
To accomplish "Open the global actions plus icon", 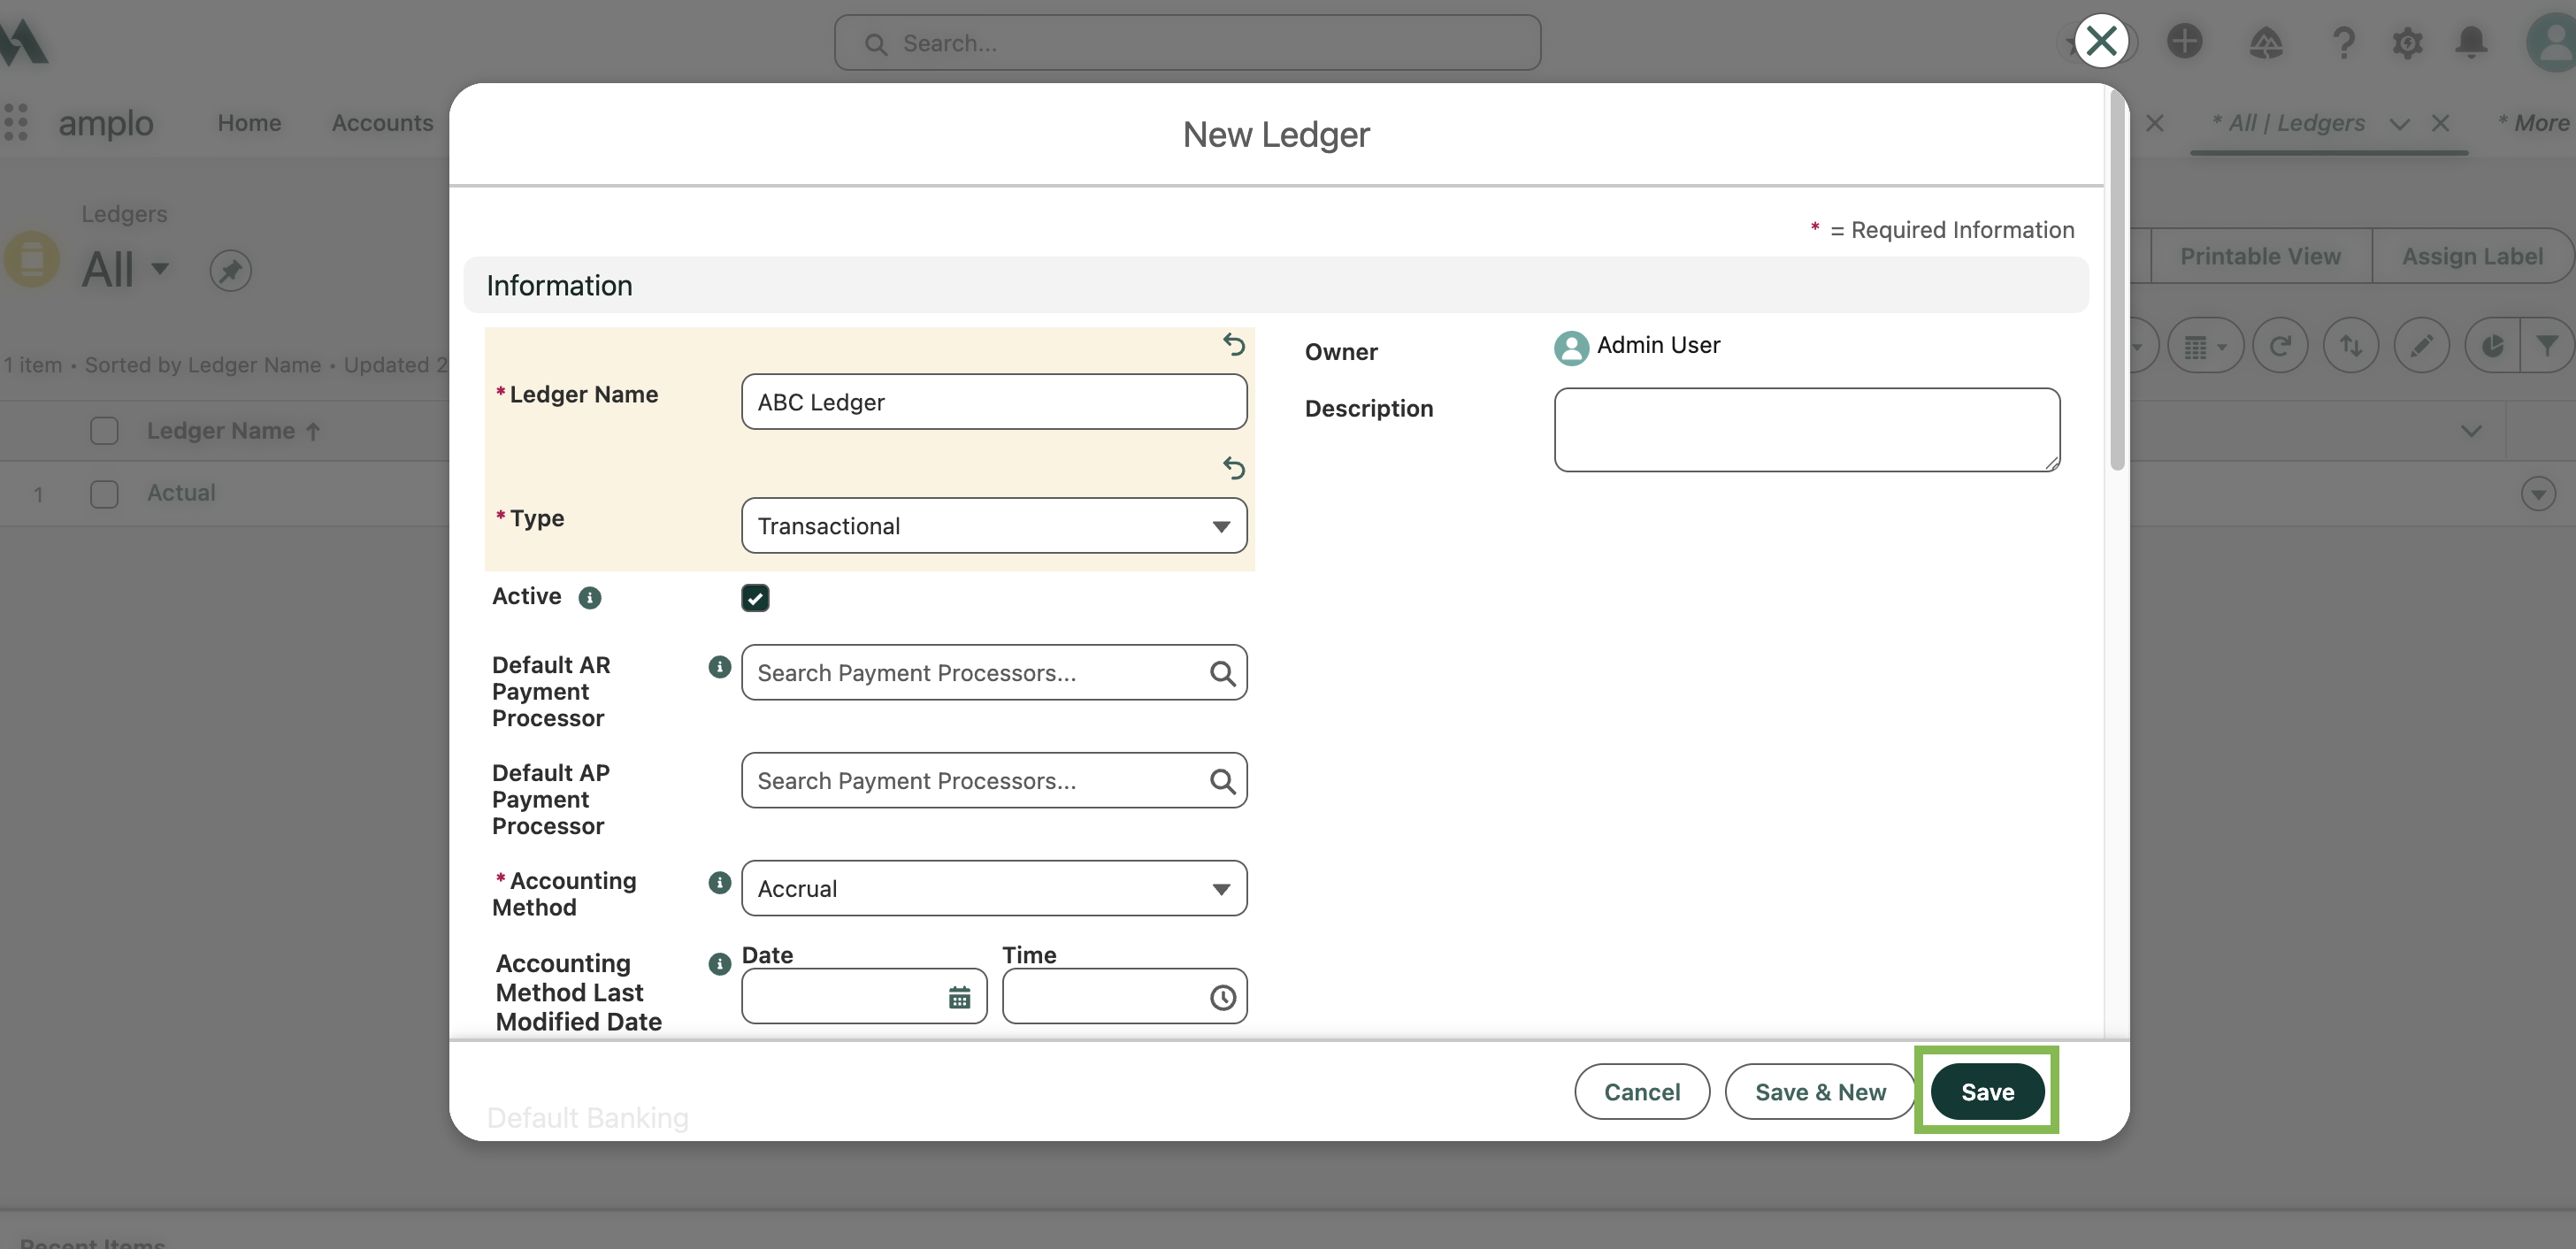I will point(2184,41).
